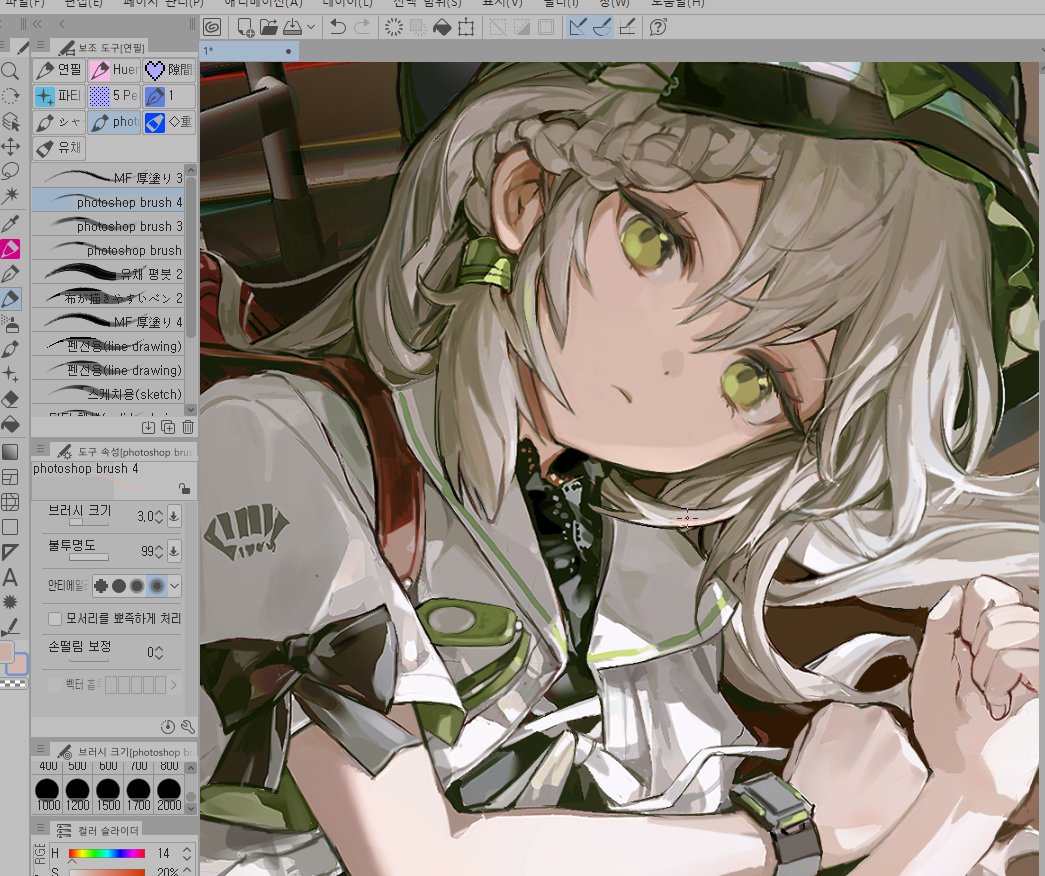Select the Correct line tool
The width and height of the screenshot is (1045, 876).
click(10, 627)
